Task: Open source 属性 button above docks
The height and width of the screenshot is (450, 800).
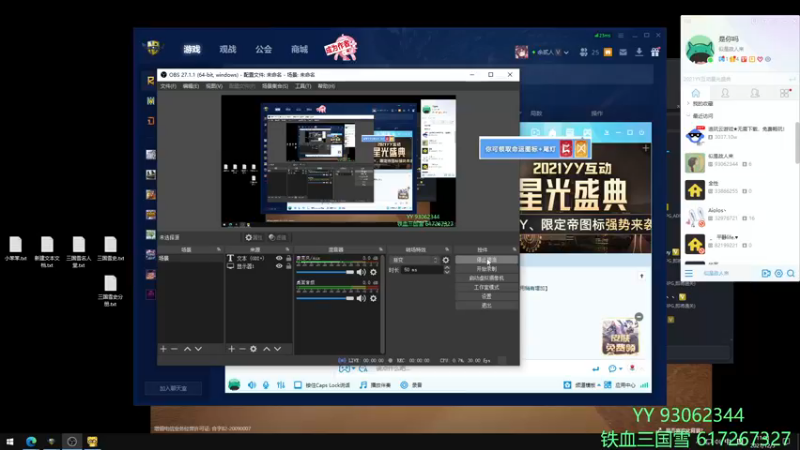Action: [254, 237]
